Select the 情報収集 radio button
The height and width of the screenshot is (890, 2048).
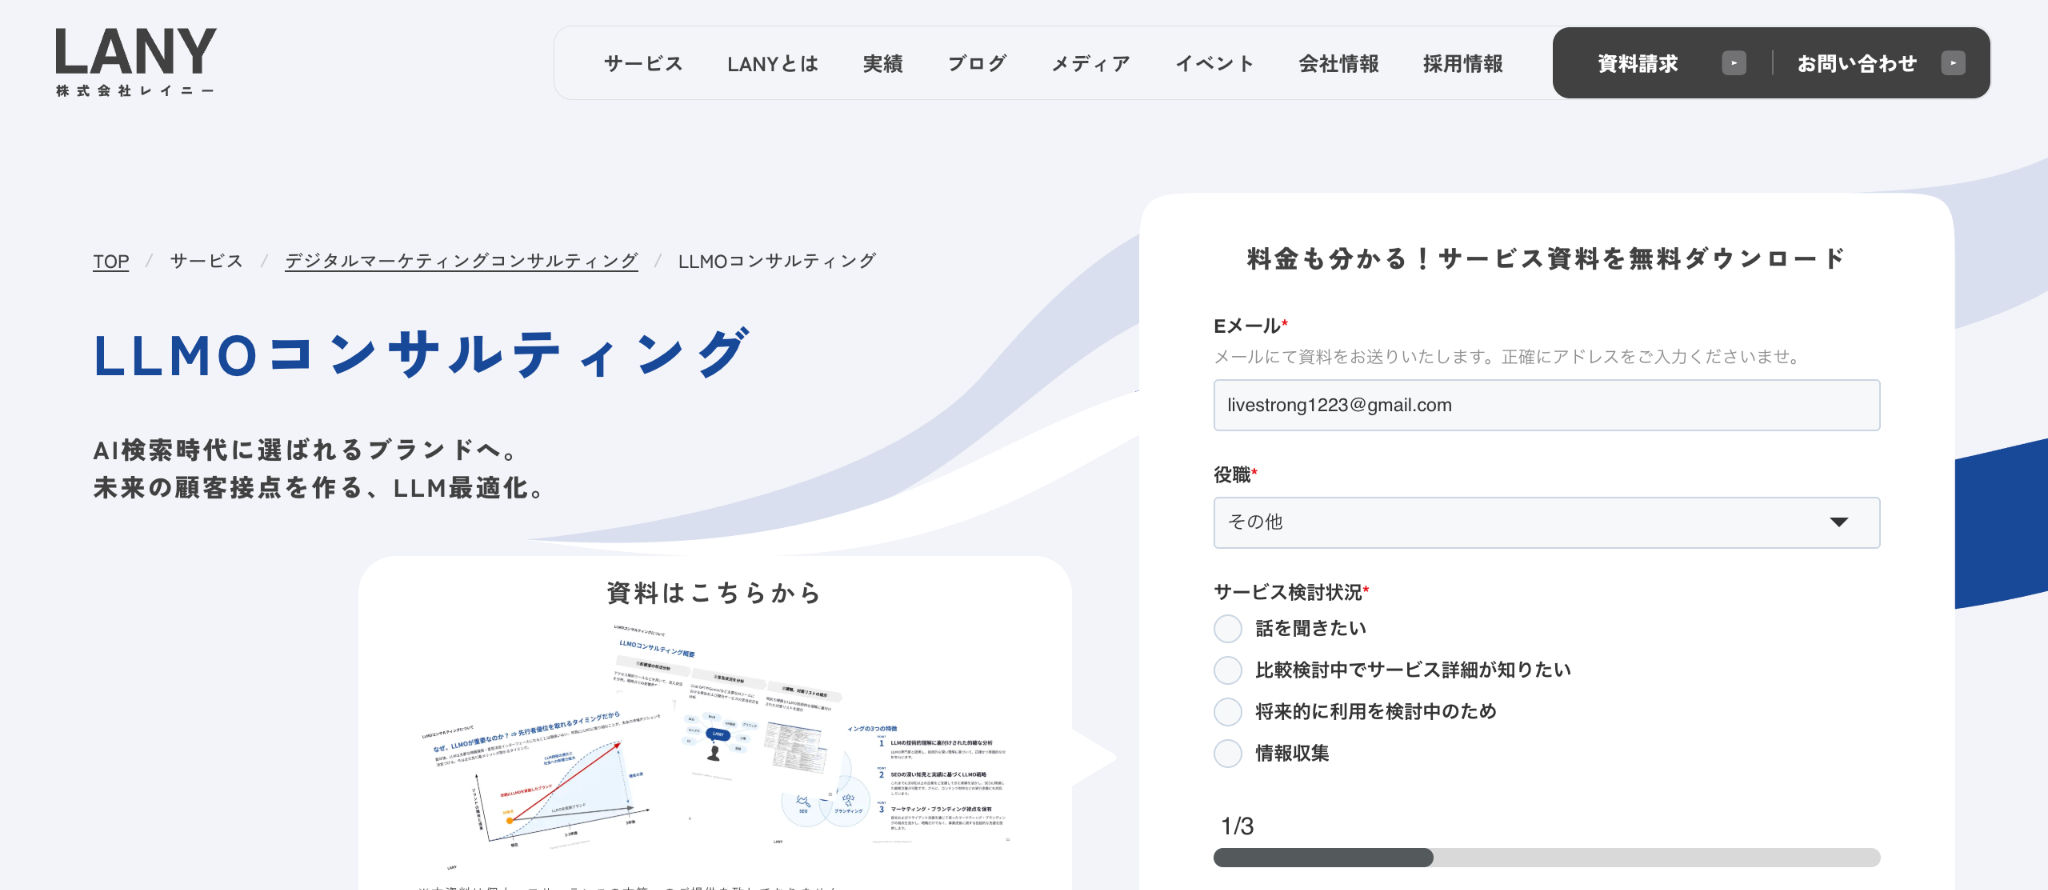pyautogui.click(x=1228, y=754)
